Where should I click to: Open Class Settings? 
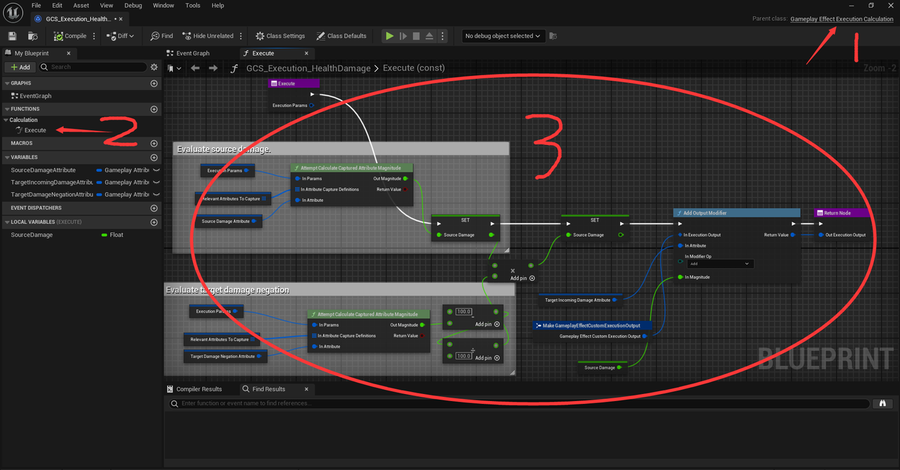pos(280,36)
